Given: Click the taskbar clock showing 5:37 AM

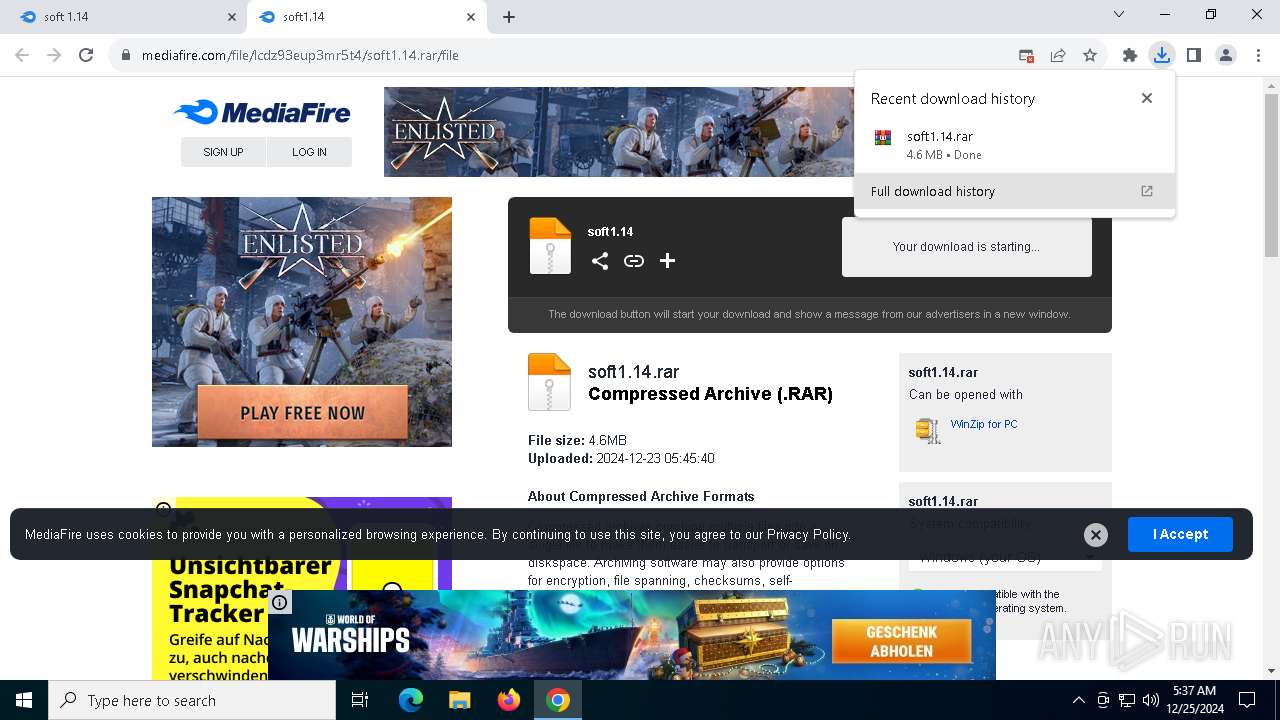Looking at the screenshot, I should pos(1194,700).
